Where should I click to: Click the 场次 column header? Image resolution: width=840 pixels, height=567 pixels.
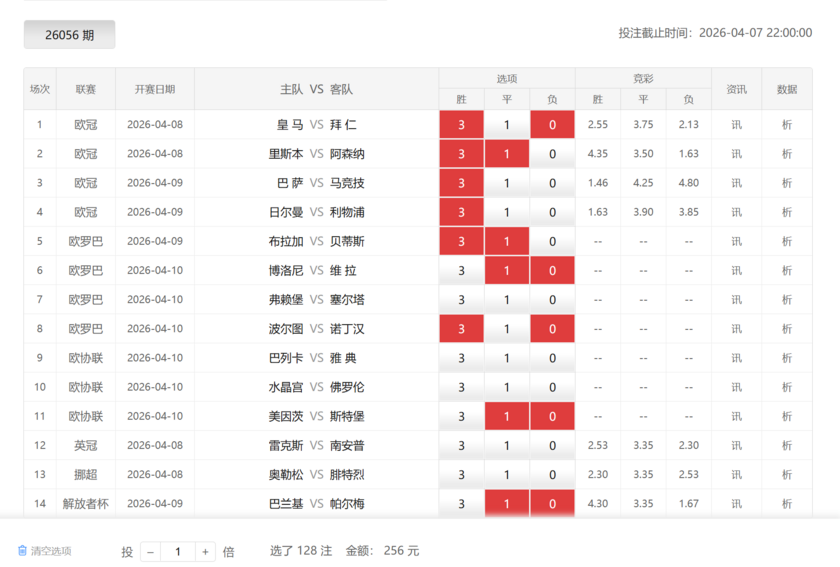[x=40, y=89]
